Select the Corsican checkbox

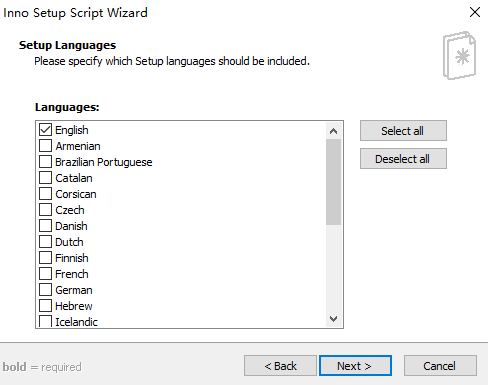point(45,194)
